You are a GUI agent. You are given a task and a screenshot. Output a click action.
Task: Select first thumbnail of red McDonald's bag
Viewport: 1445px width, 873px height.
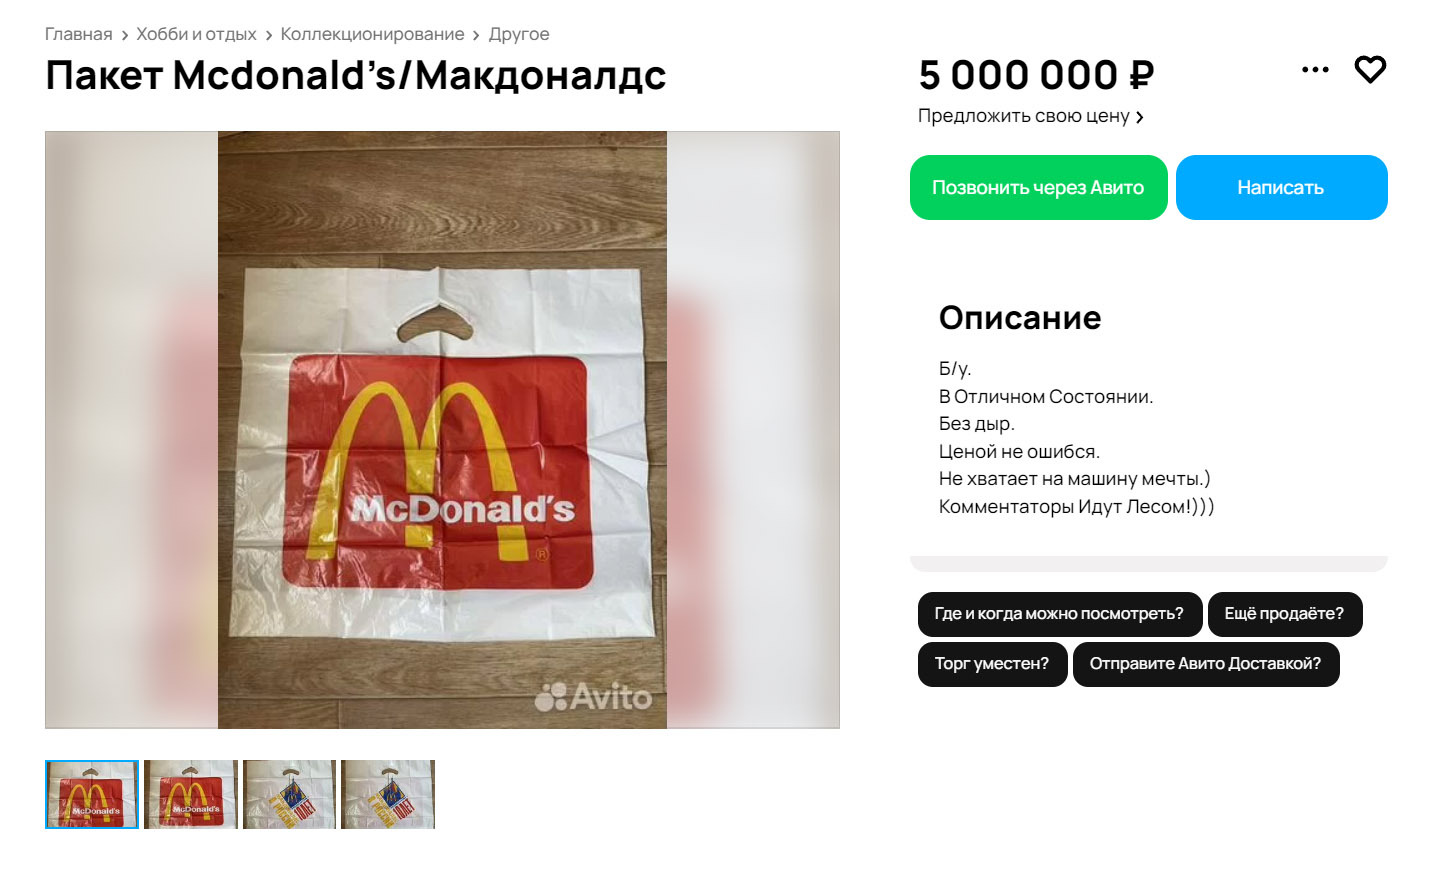(x=92, y=794)
